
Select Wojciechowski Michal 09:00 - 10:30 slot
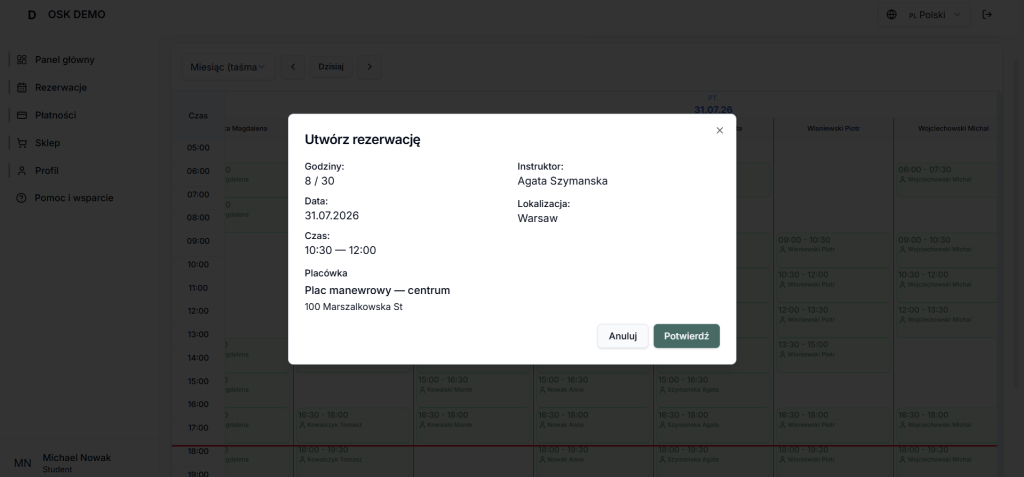click(x=947, y=249)
